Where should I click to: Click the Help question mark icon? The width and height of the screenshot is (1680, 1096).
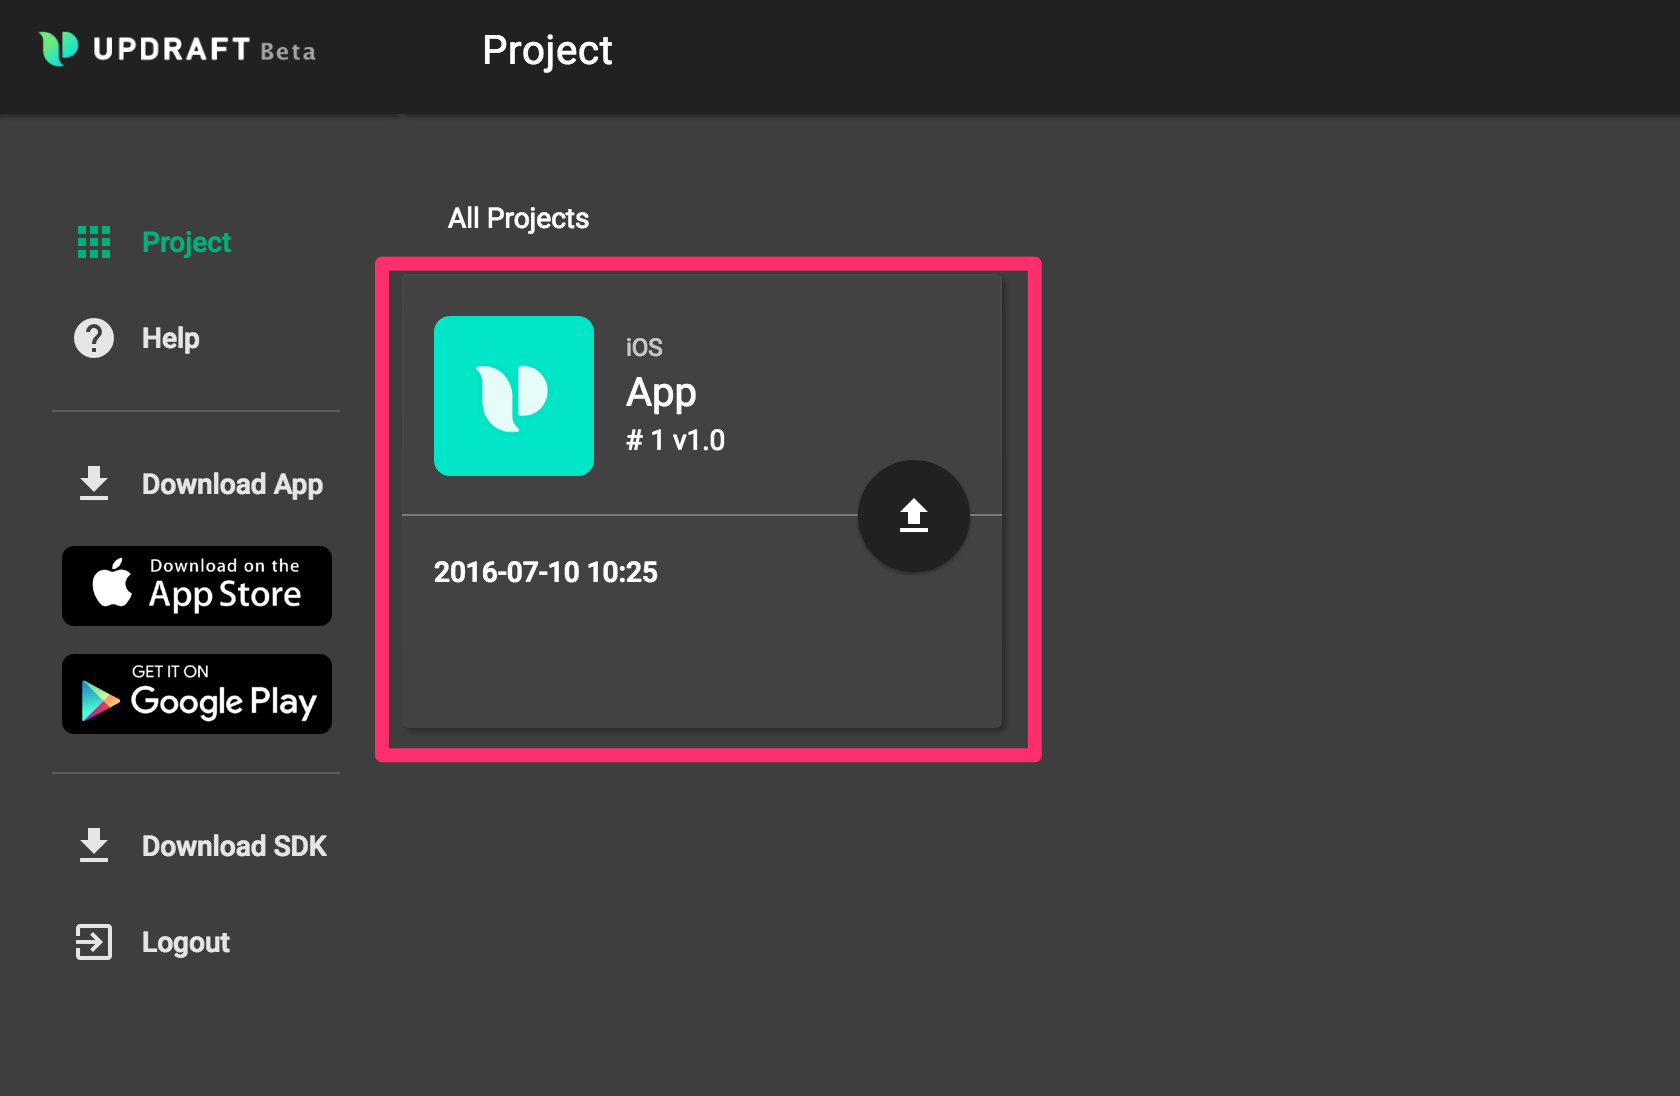[93, 338]
